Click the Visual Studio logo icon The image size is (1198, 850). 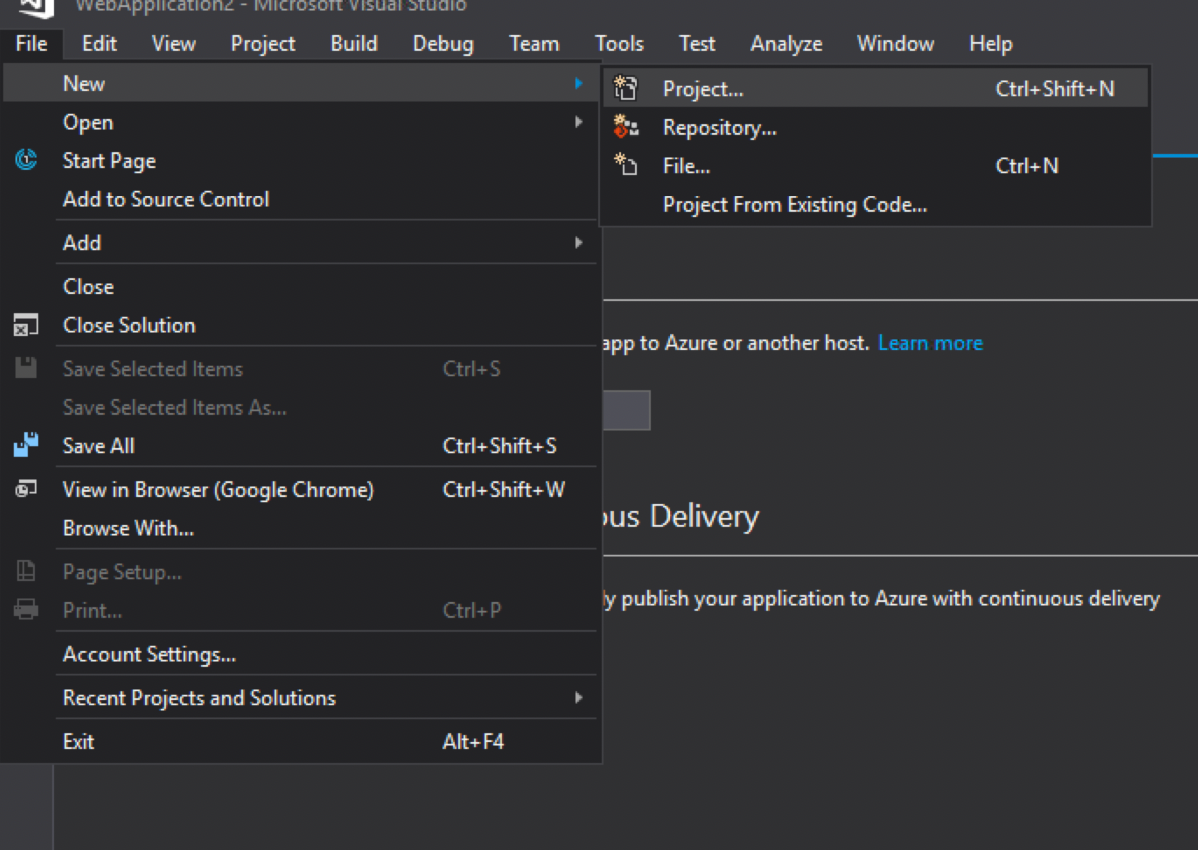pos(36,7)
